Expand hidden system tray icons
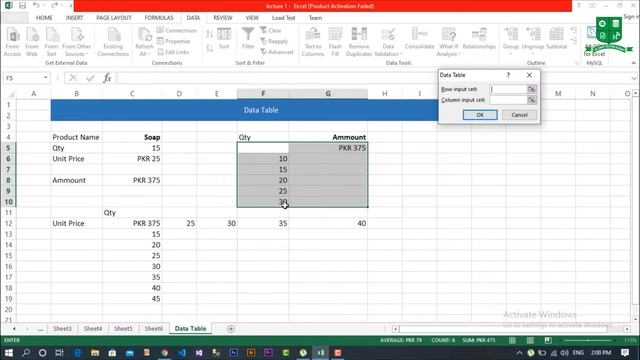The image size is (640, 360). point(519,353)
